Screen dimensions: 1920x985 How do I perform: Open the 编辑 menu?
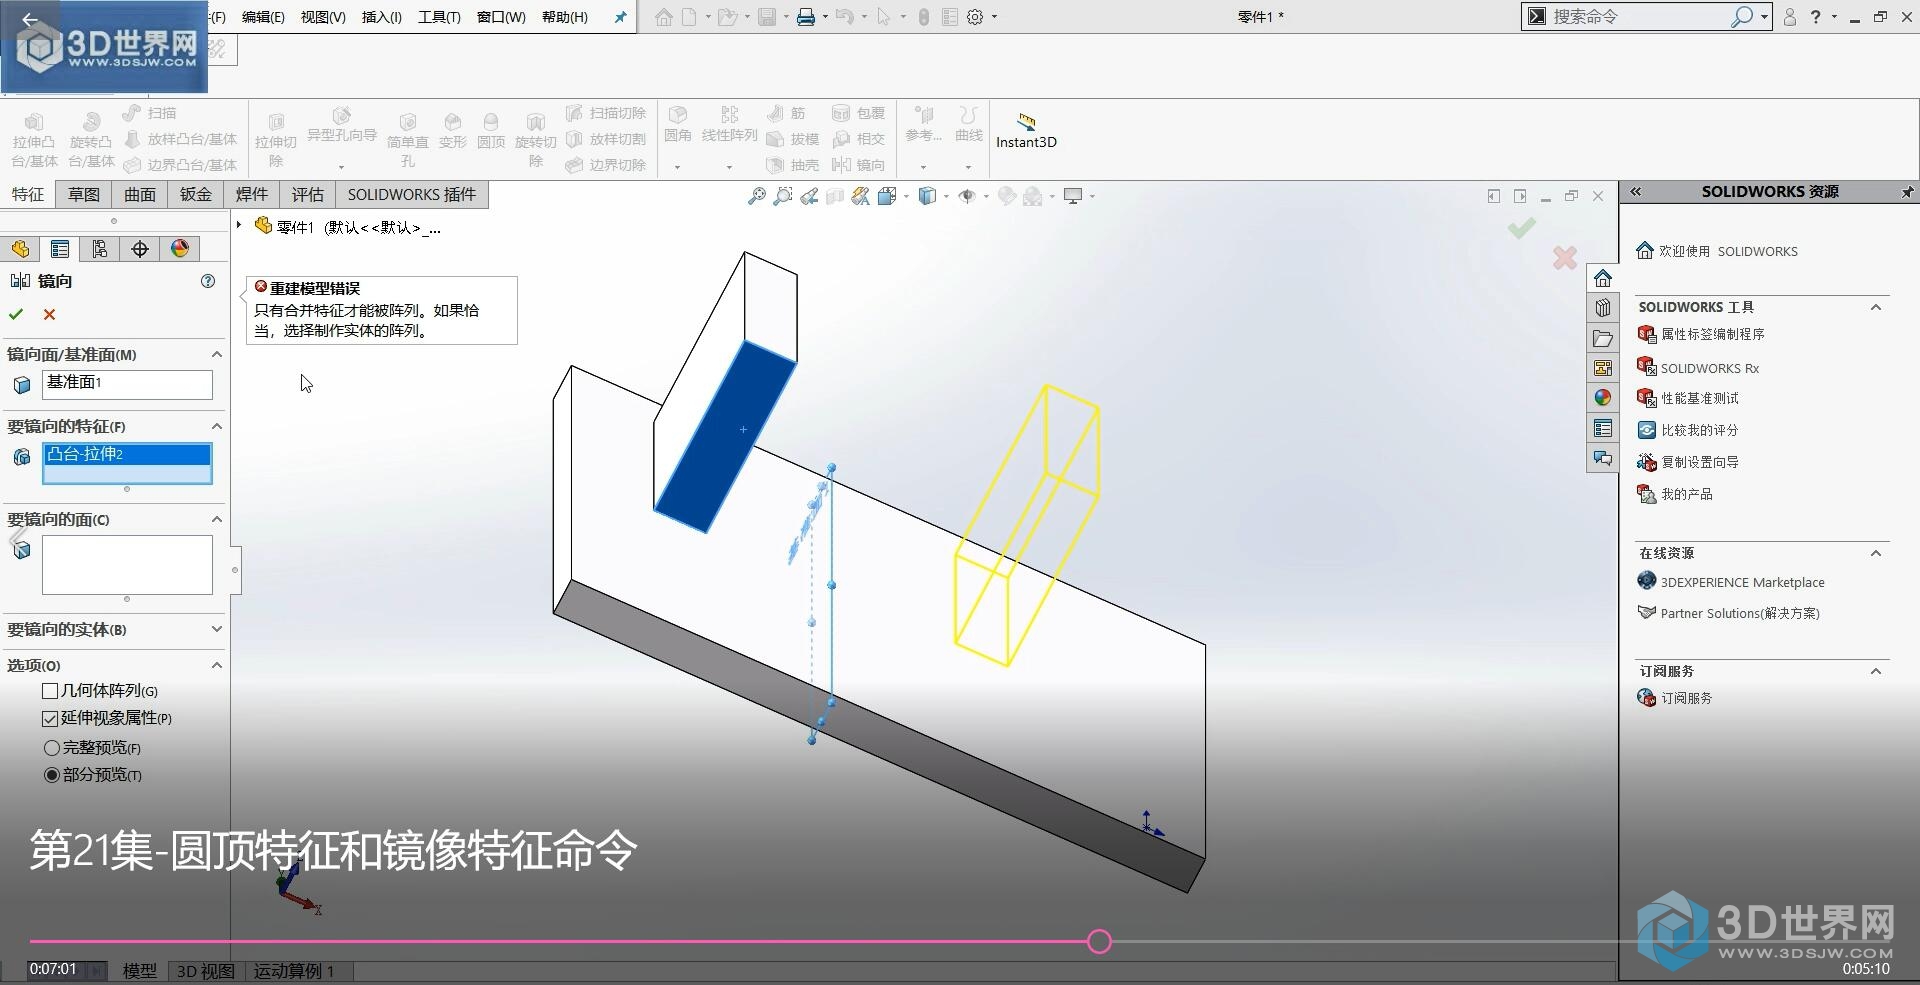pyautogui.click(x=263, y=17)
